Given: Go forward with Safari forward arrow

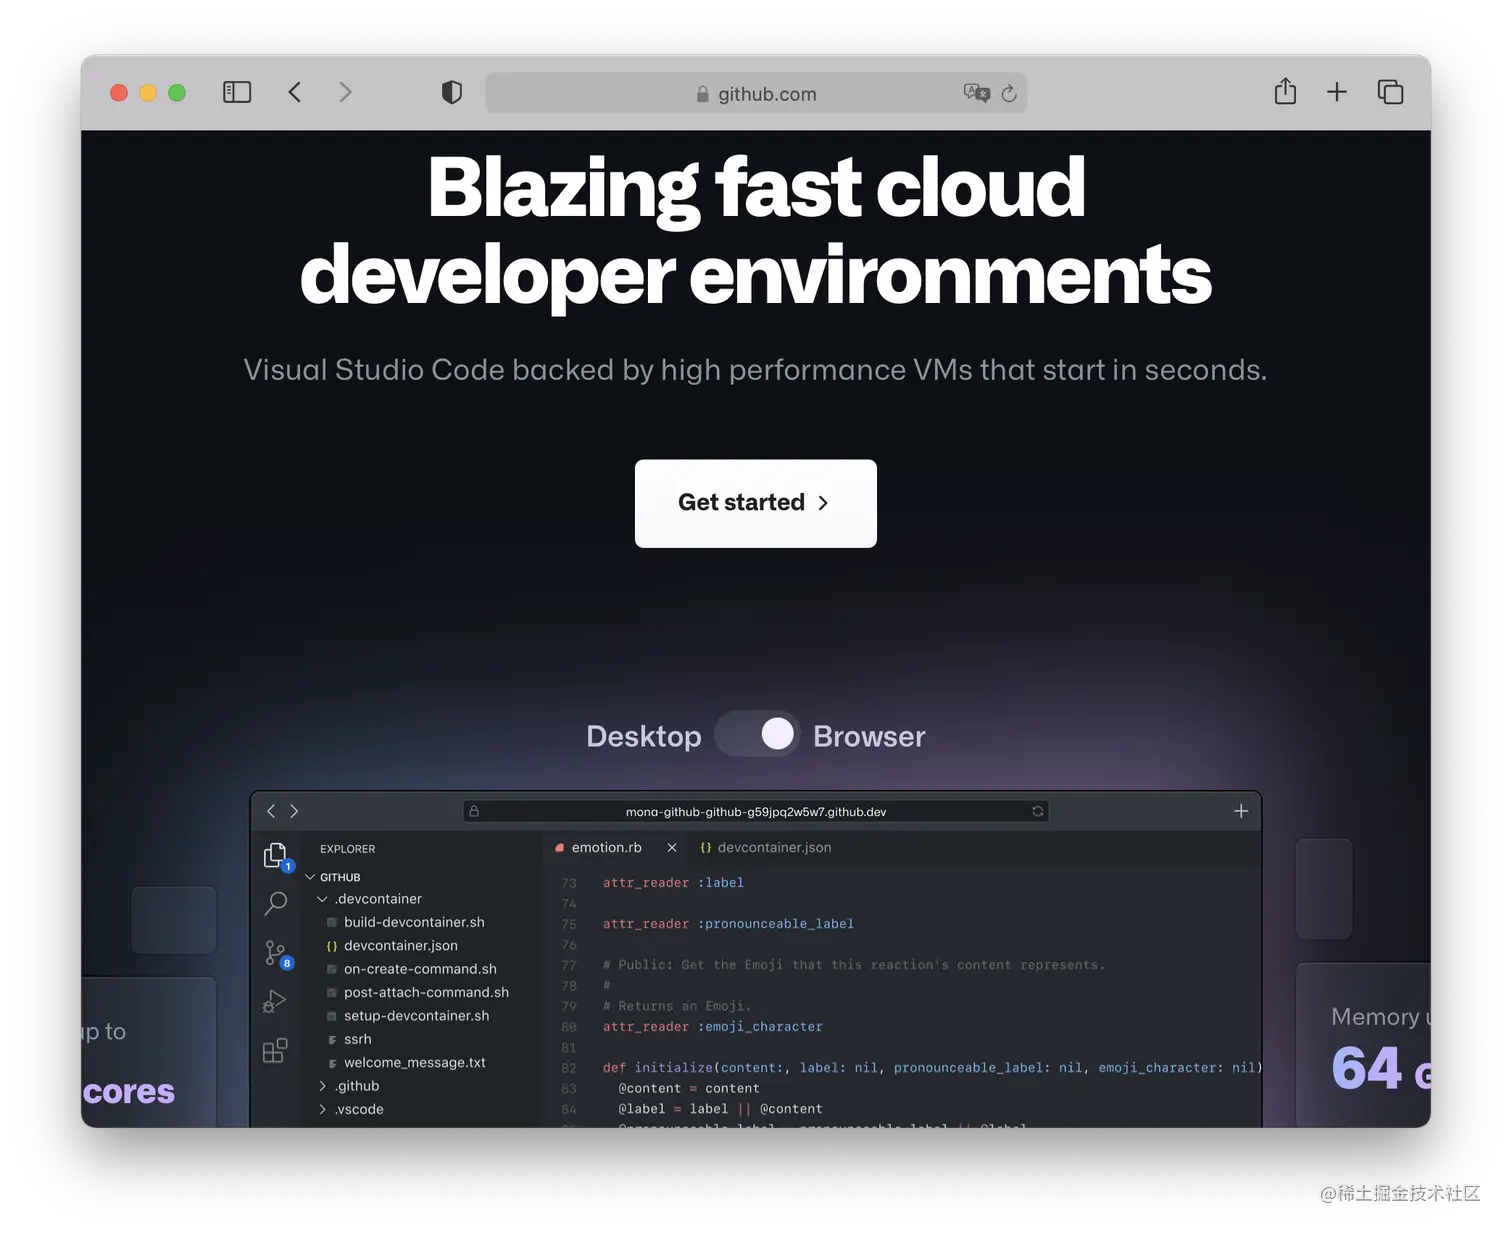Looking at the screenshot, I should click(x=345, y=92).
